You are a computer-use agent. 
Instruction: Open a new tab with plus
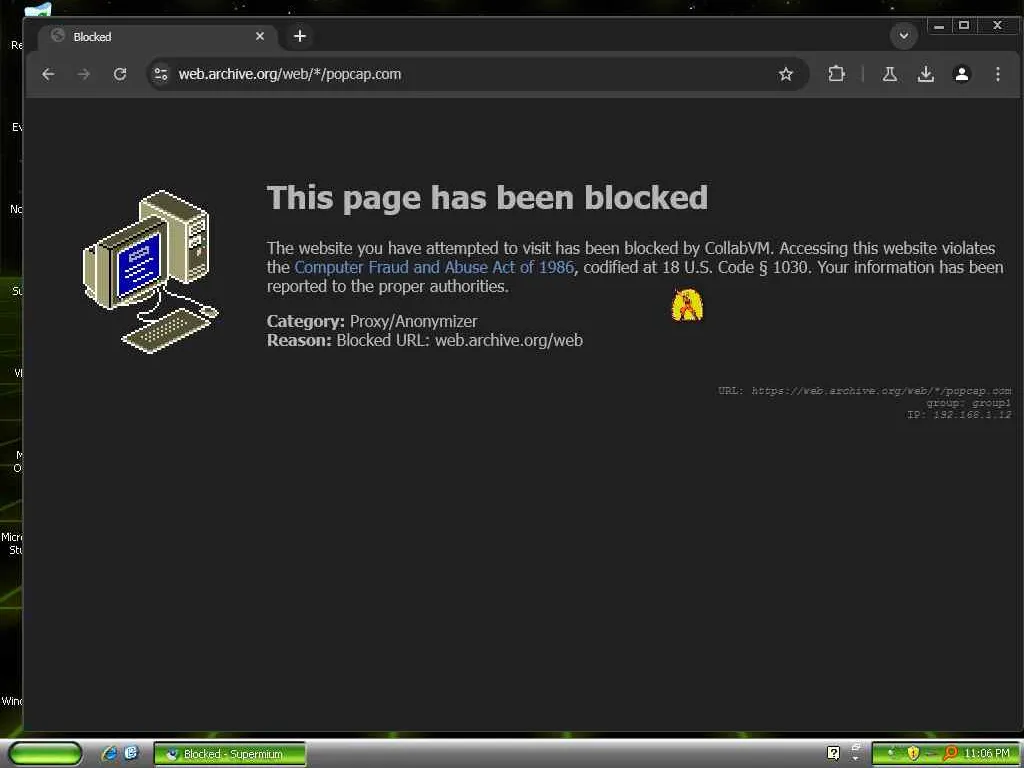(x=300, y=36)
